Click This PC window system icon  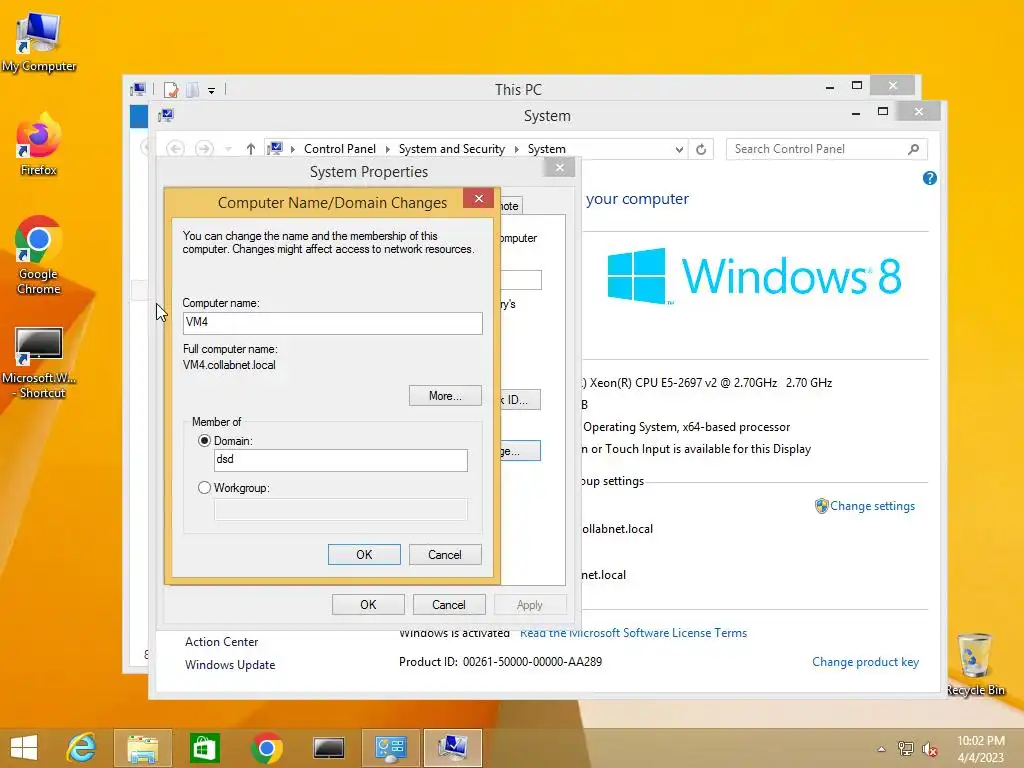pyautogui.click(x=138, y=89)
